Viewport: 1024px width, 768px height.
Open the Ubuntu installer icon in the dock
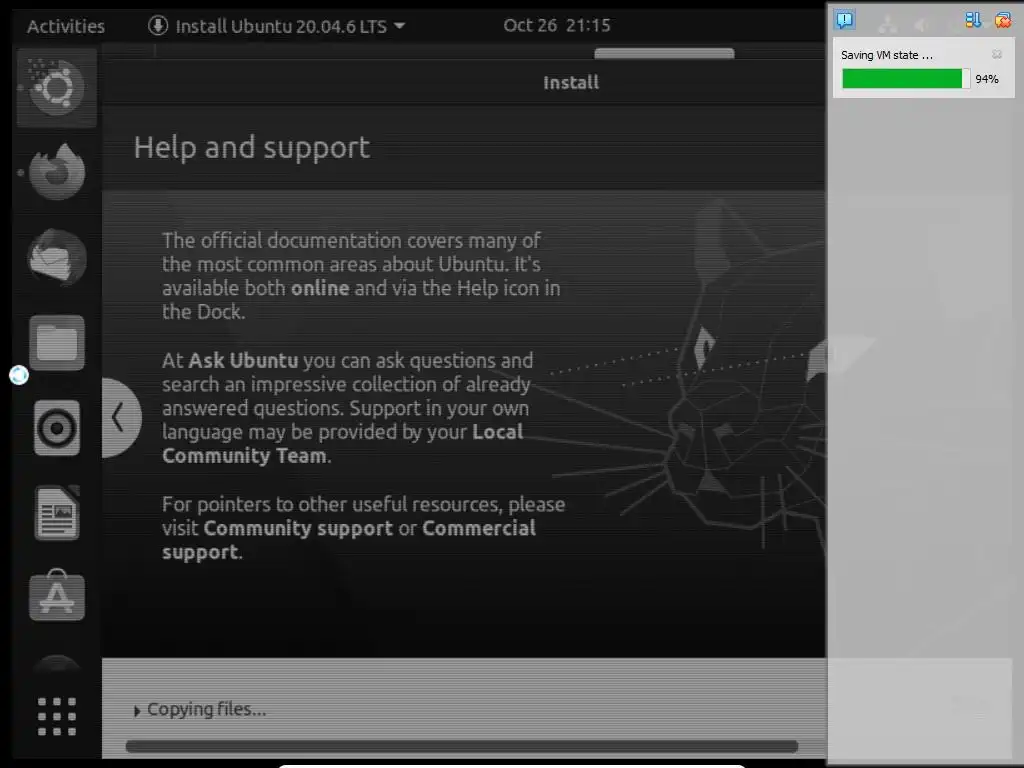(x=57, y=87)
